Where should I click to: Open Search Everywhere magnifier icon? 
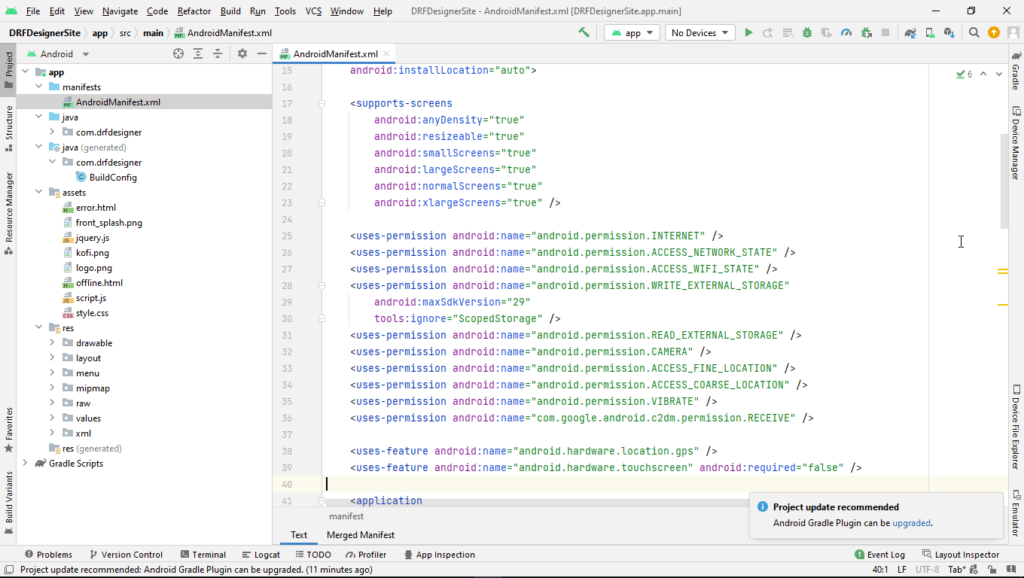tap(974, 33)
